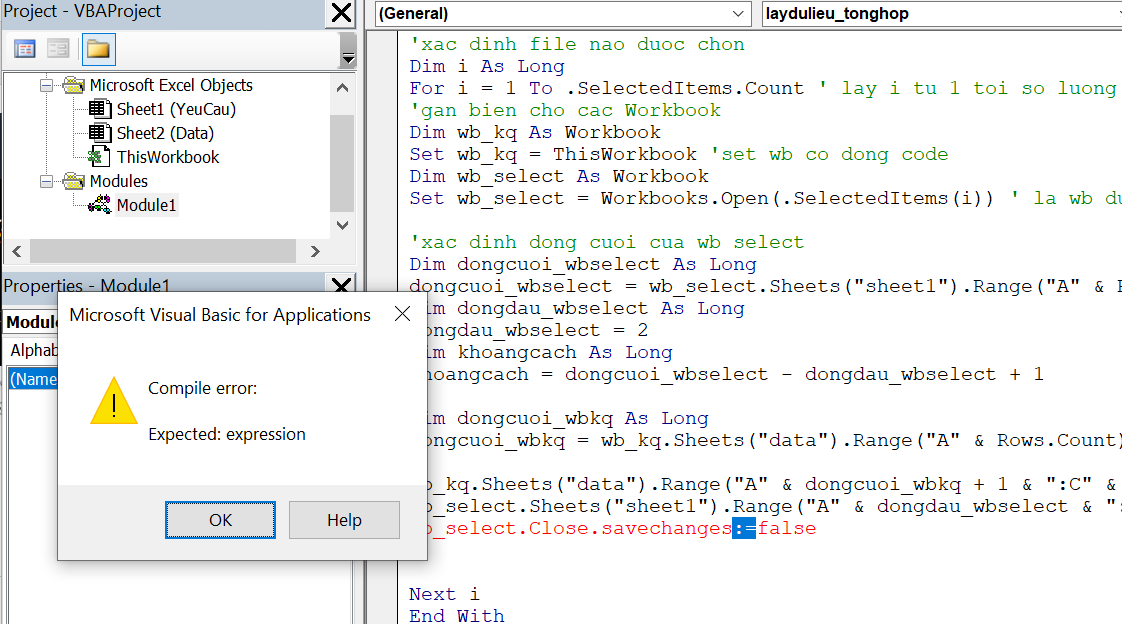The height and width of the screenshot is (624, 1122).
Task: Click the Project tree vertical scrollbar thumb
Action: click(x=342, y=163)
